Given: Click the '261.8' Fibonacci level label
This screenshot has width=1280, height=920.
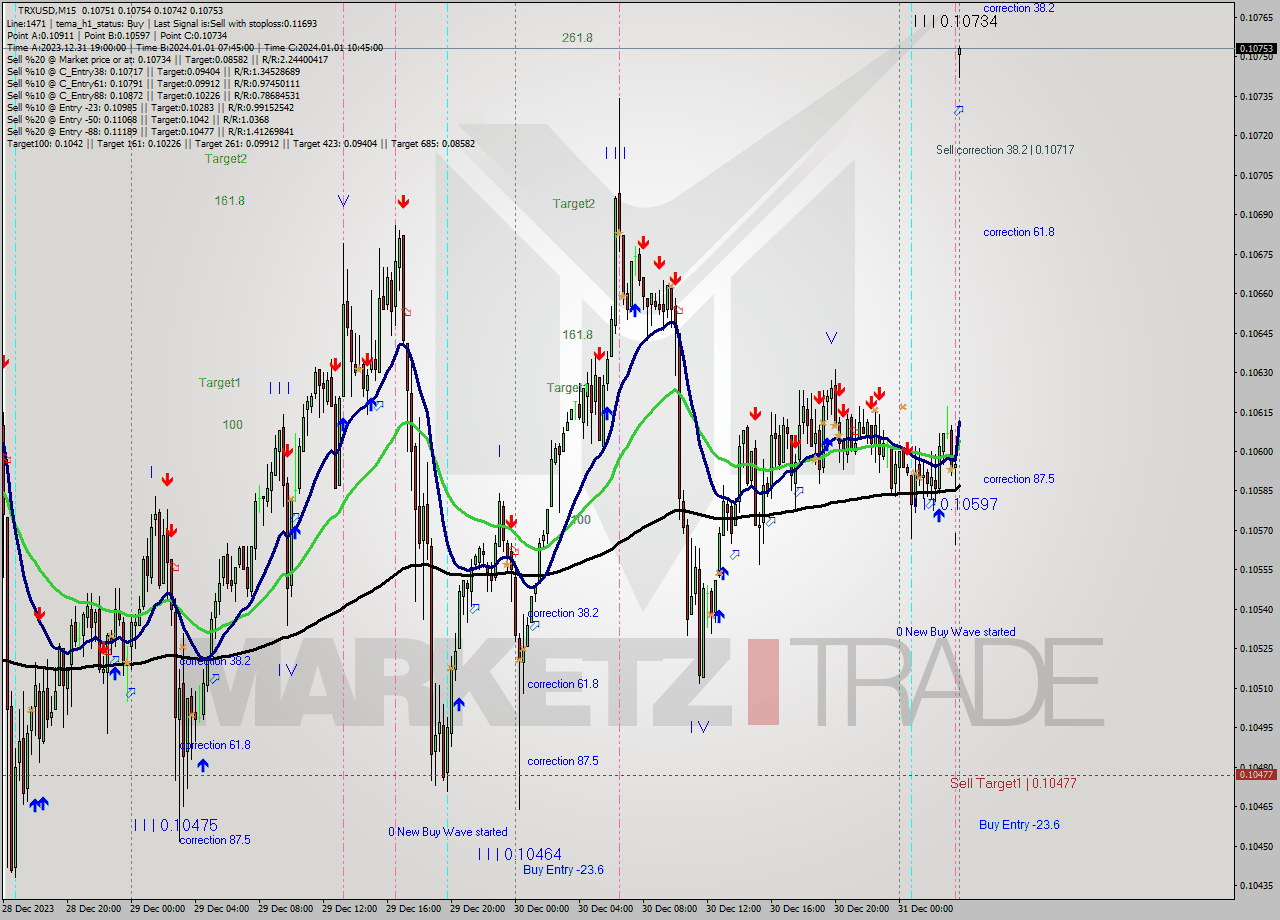Looking at the screenshot, I should [x=577, y=38].
